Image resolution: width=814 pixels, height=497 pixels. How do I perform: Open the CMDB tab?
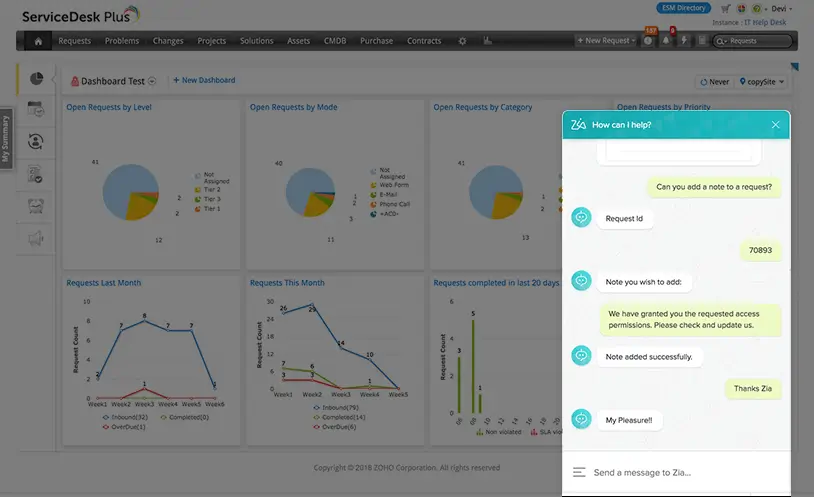(335, 41)
